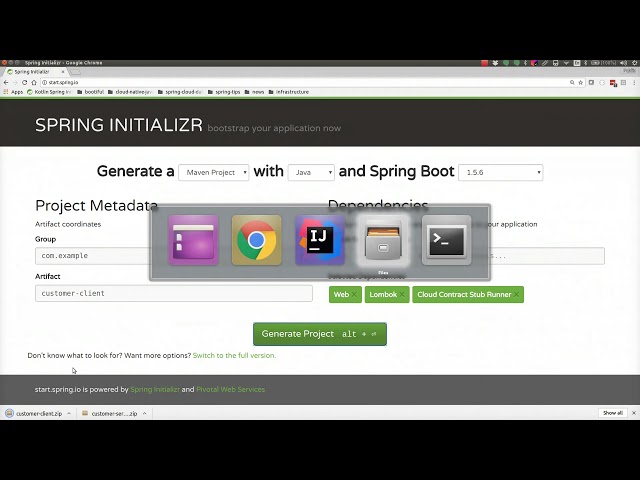This screenshot has width=640, height=480.
Task: Focus the Artifact field customer-client
Action: 174,293
